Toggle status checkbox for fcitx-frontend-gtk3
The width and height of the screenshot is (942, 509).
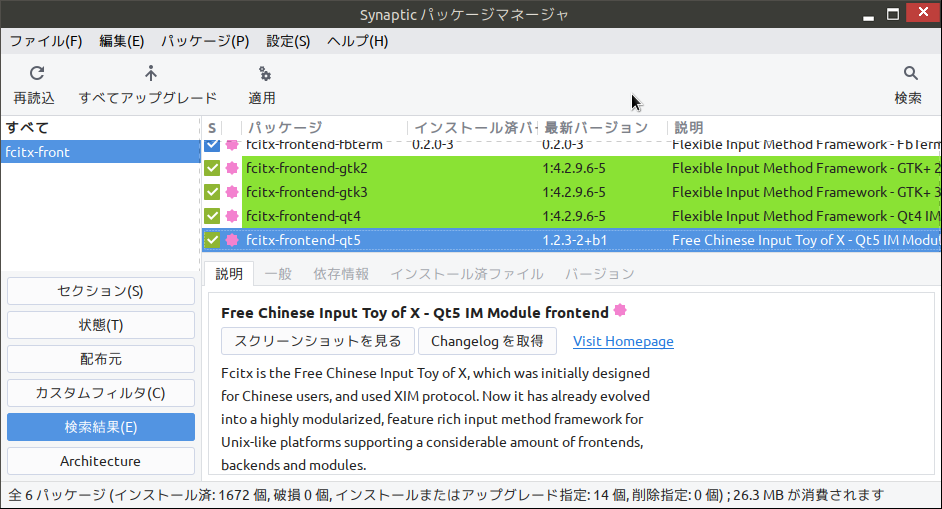[212, 192]
